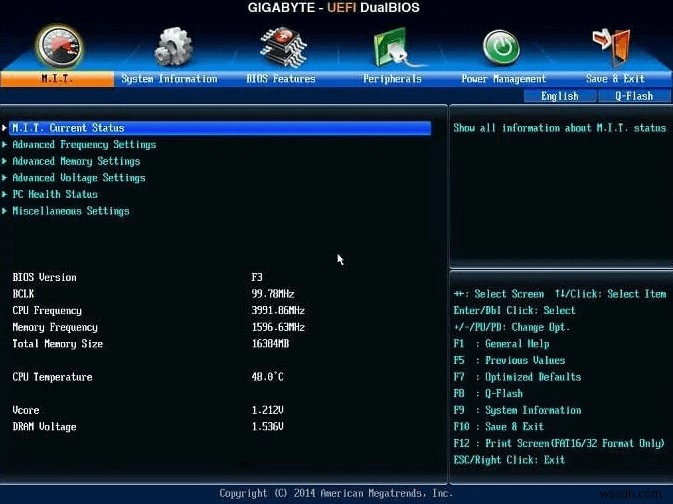Click the CPU Temperature reading row

pyautogui.click(x=52, y=377)
